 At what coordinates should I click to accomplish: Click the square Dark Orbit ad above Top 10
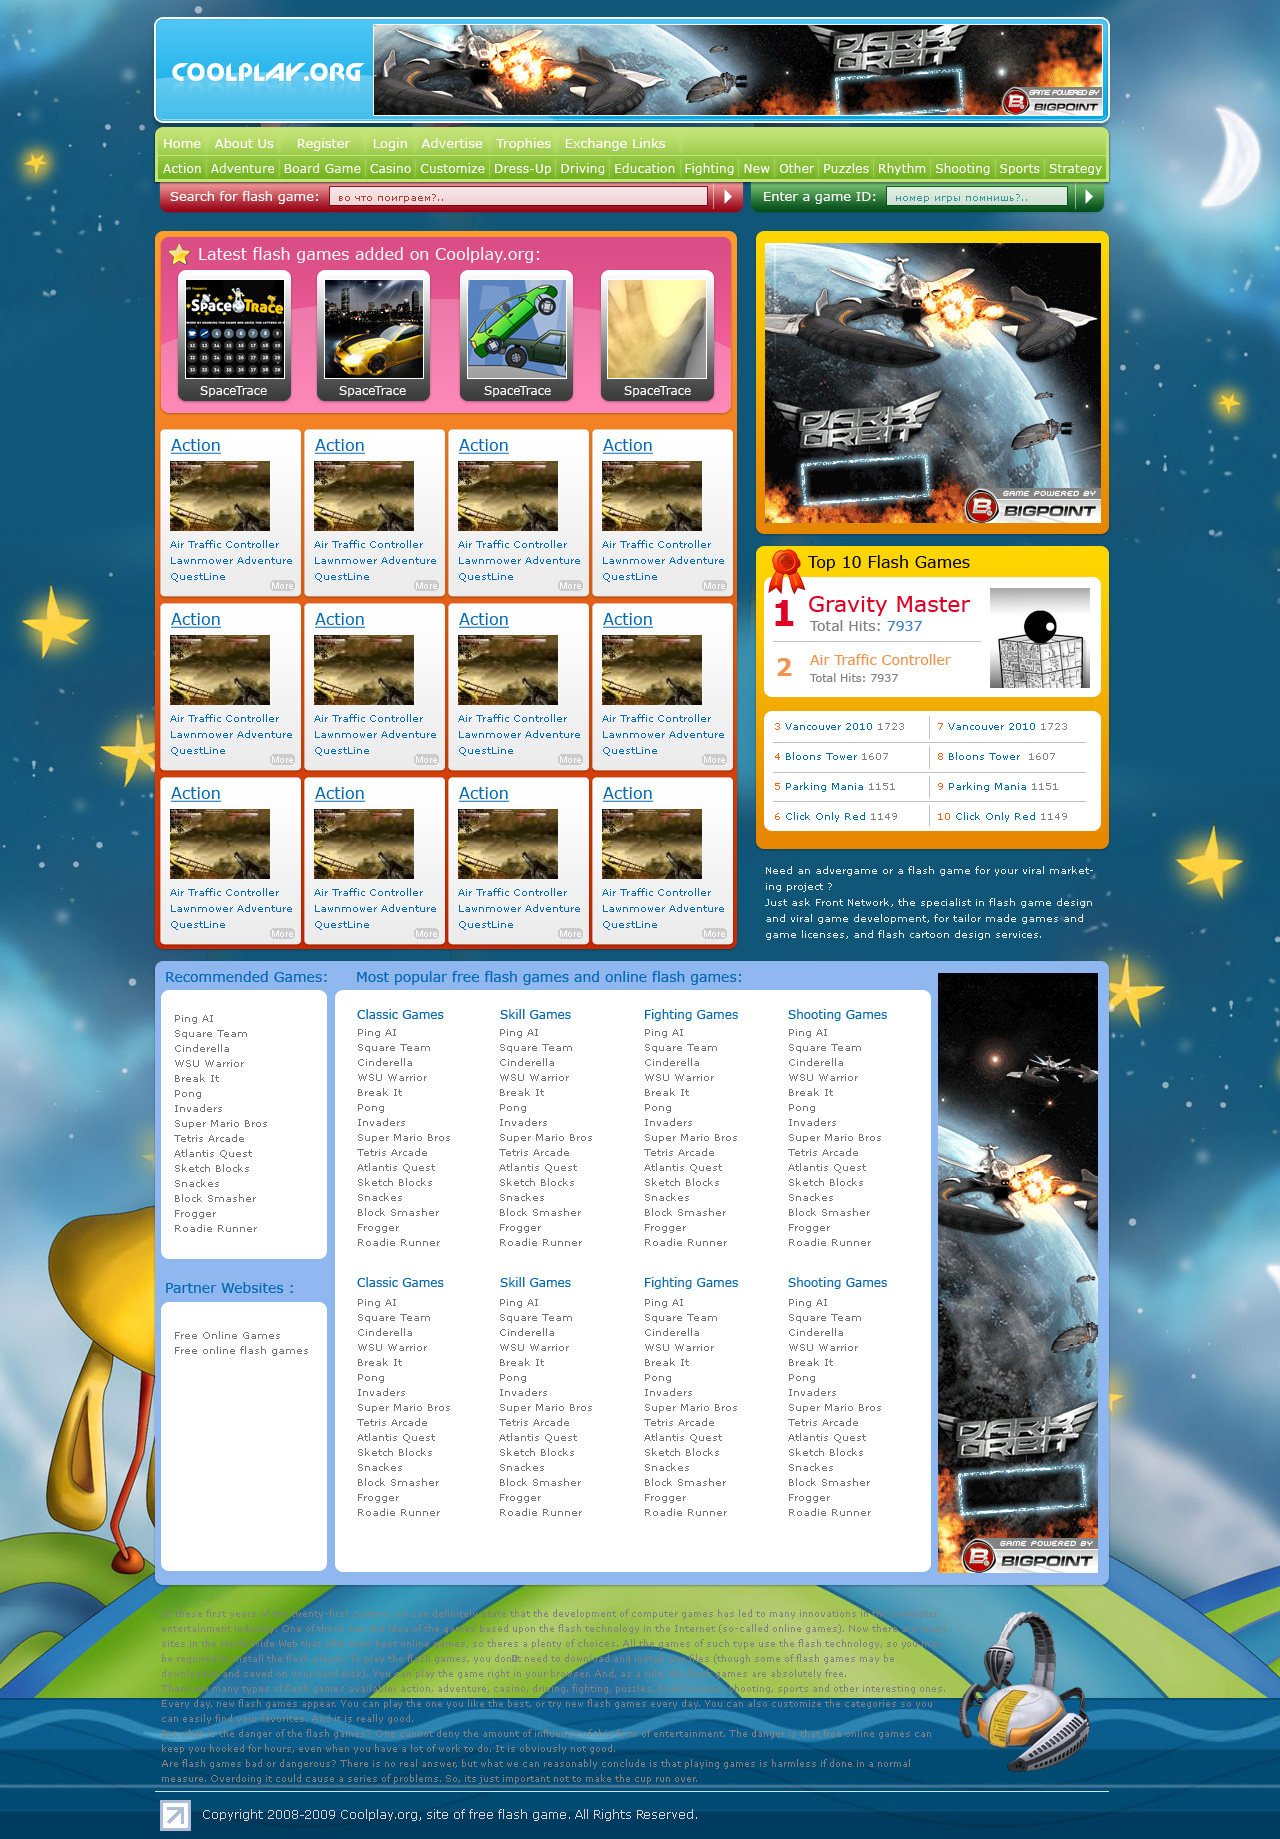click(x=933, y=383)
